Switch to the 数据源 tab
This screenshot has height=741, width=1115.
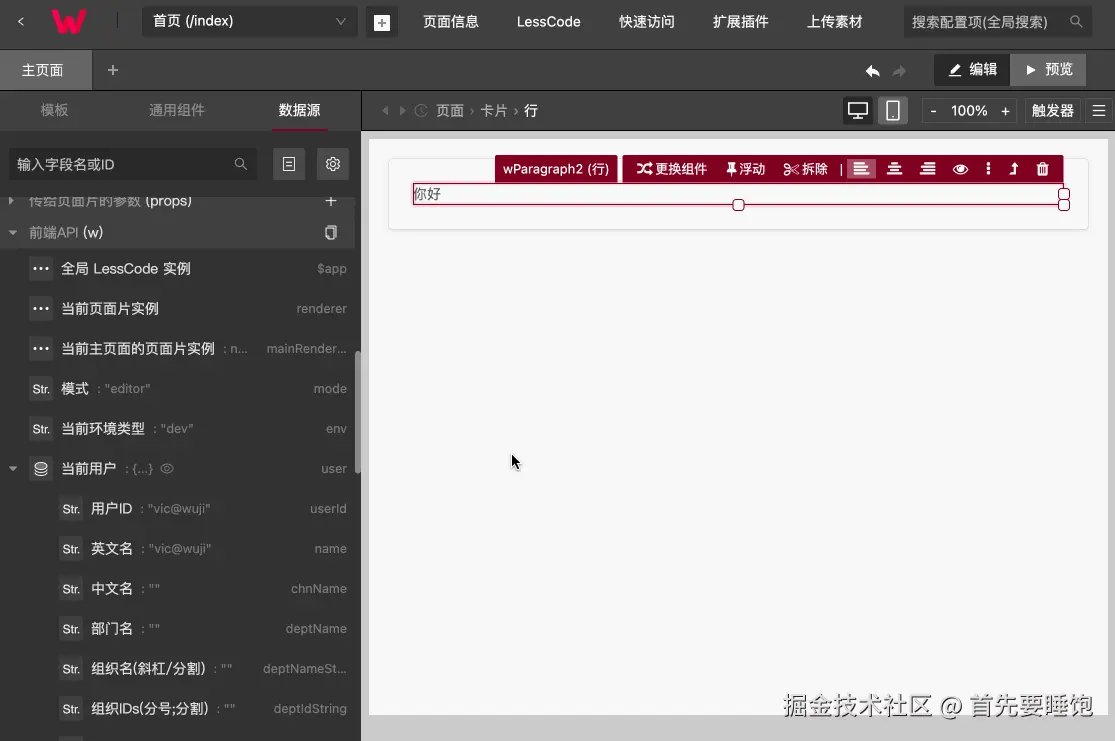click(299, 110)
